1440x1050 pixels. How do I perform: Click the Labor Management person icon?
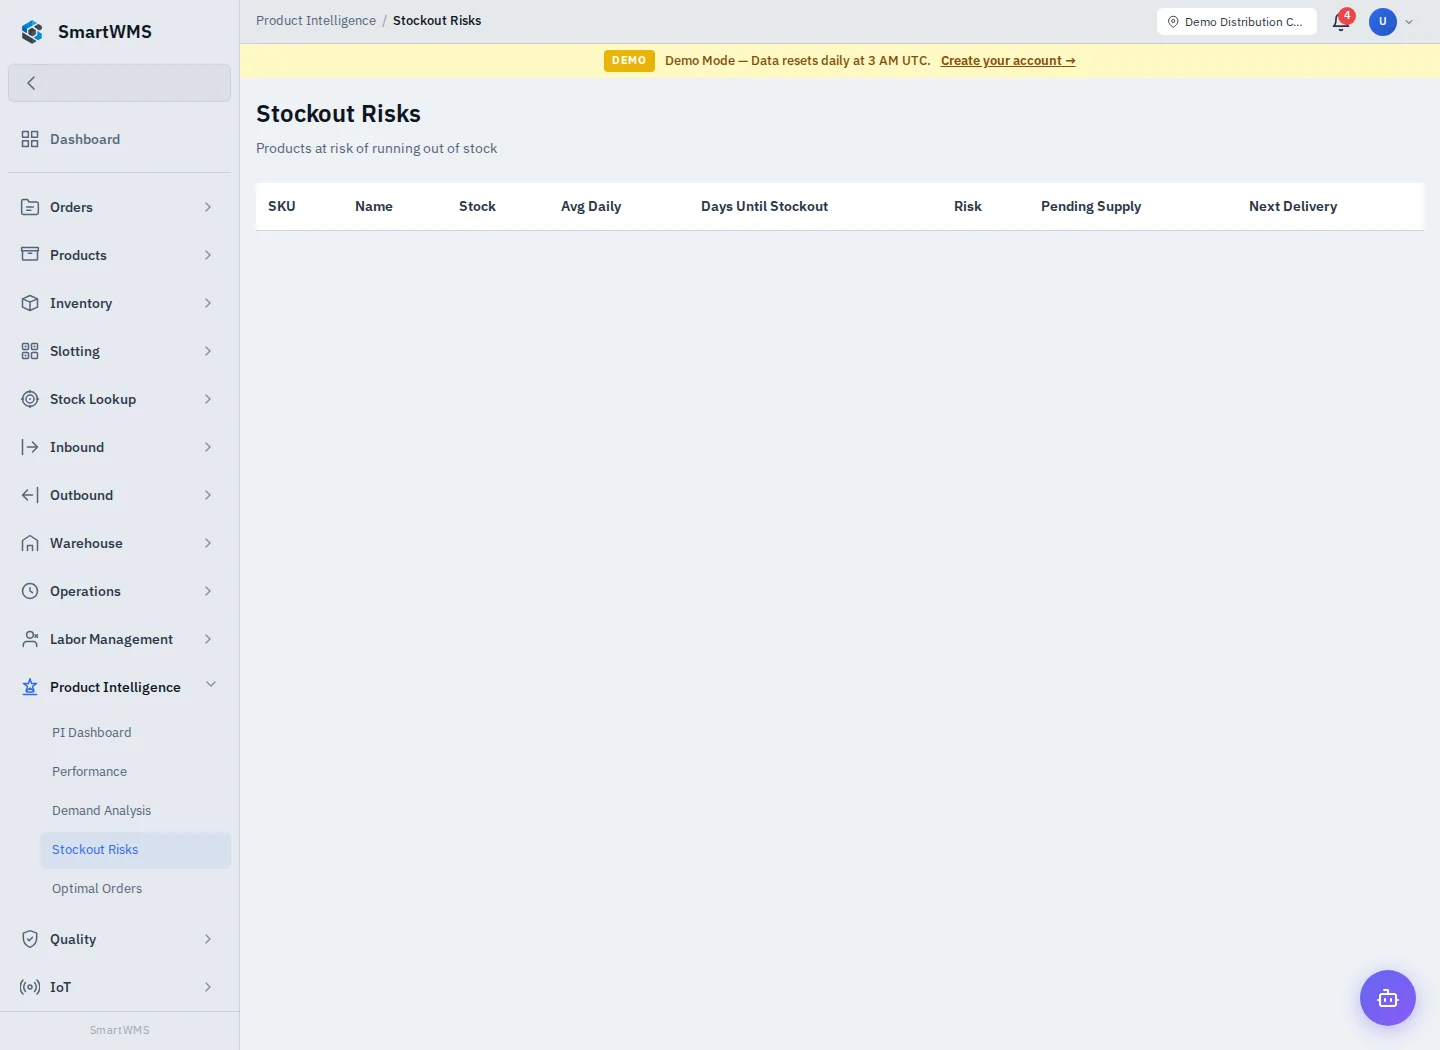(30, 639)
